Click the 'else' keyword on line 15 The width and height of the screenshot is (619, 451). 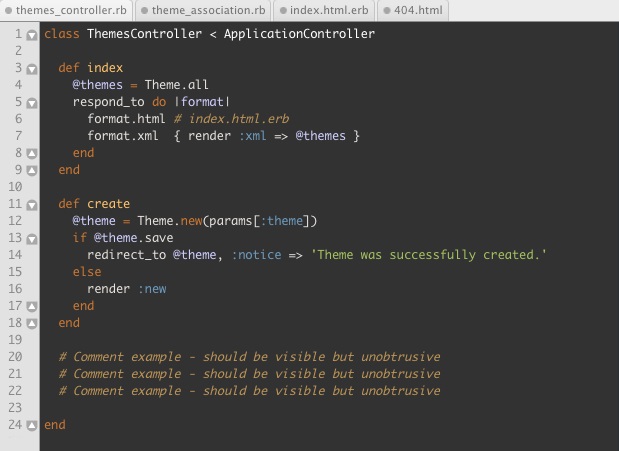(x=87, y=271)
